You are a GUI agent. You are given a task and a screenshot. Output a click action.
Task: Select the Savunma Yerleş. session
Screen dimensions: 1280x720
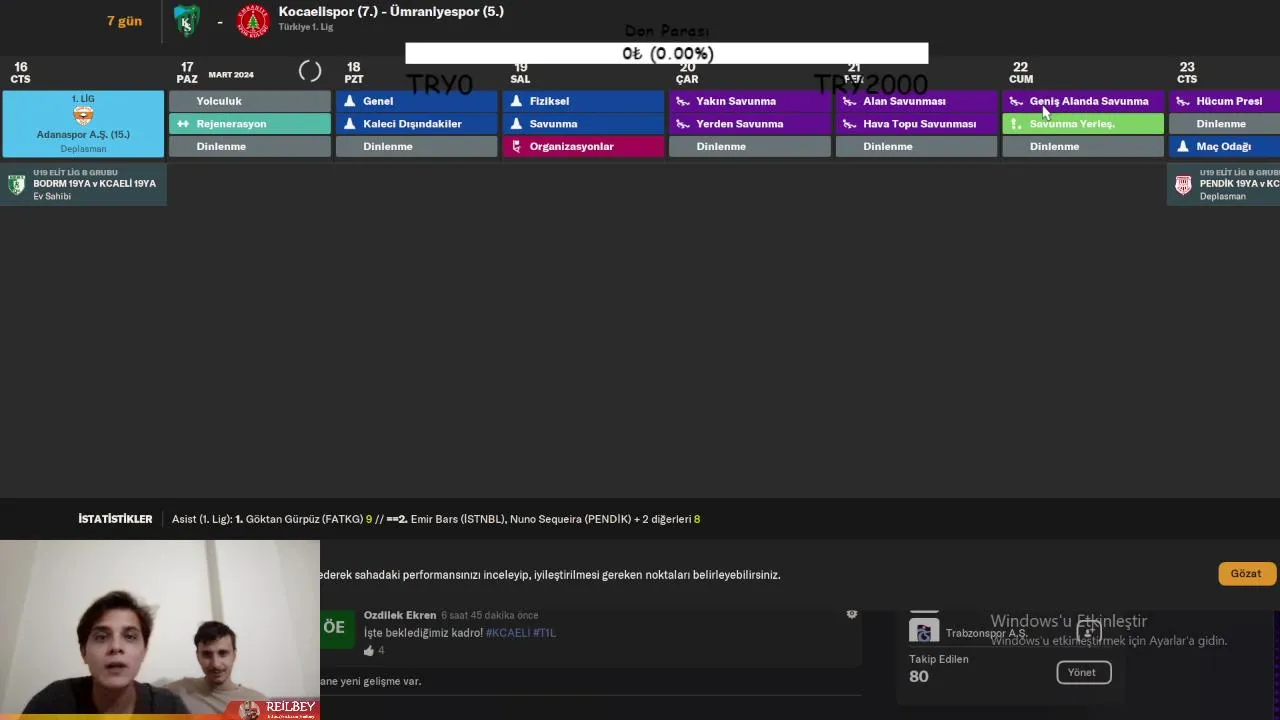point(1083,124)
